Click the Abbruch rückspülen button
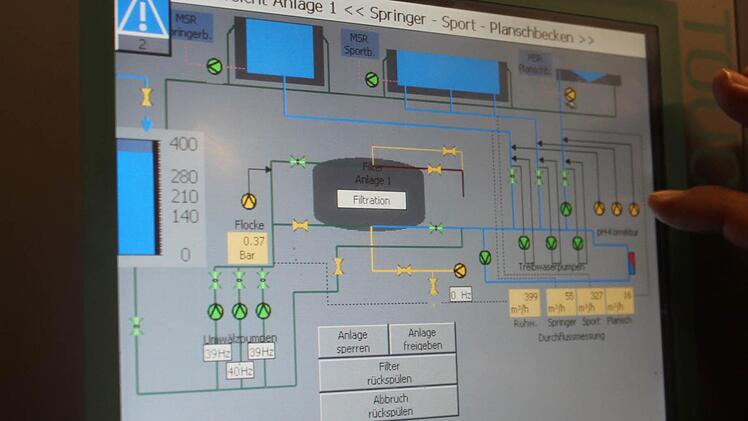The width and height of the screenshot is (748, 421). [388, 404]
